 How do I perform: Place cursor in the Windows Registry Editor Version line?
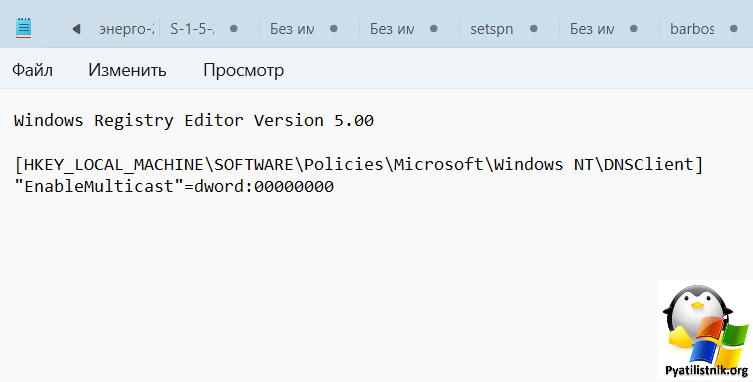point(194,120)
